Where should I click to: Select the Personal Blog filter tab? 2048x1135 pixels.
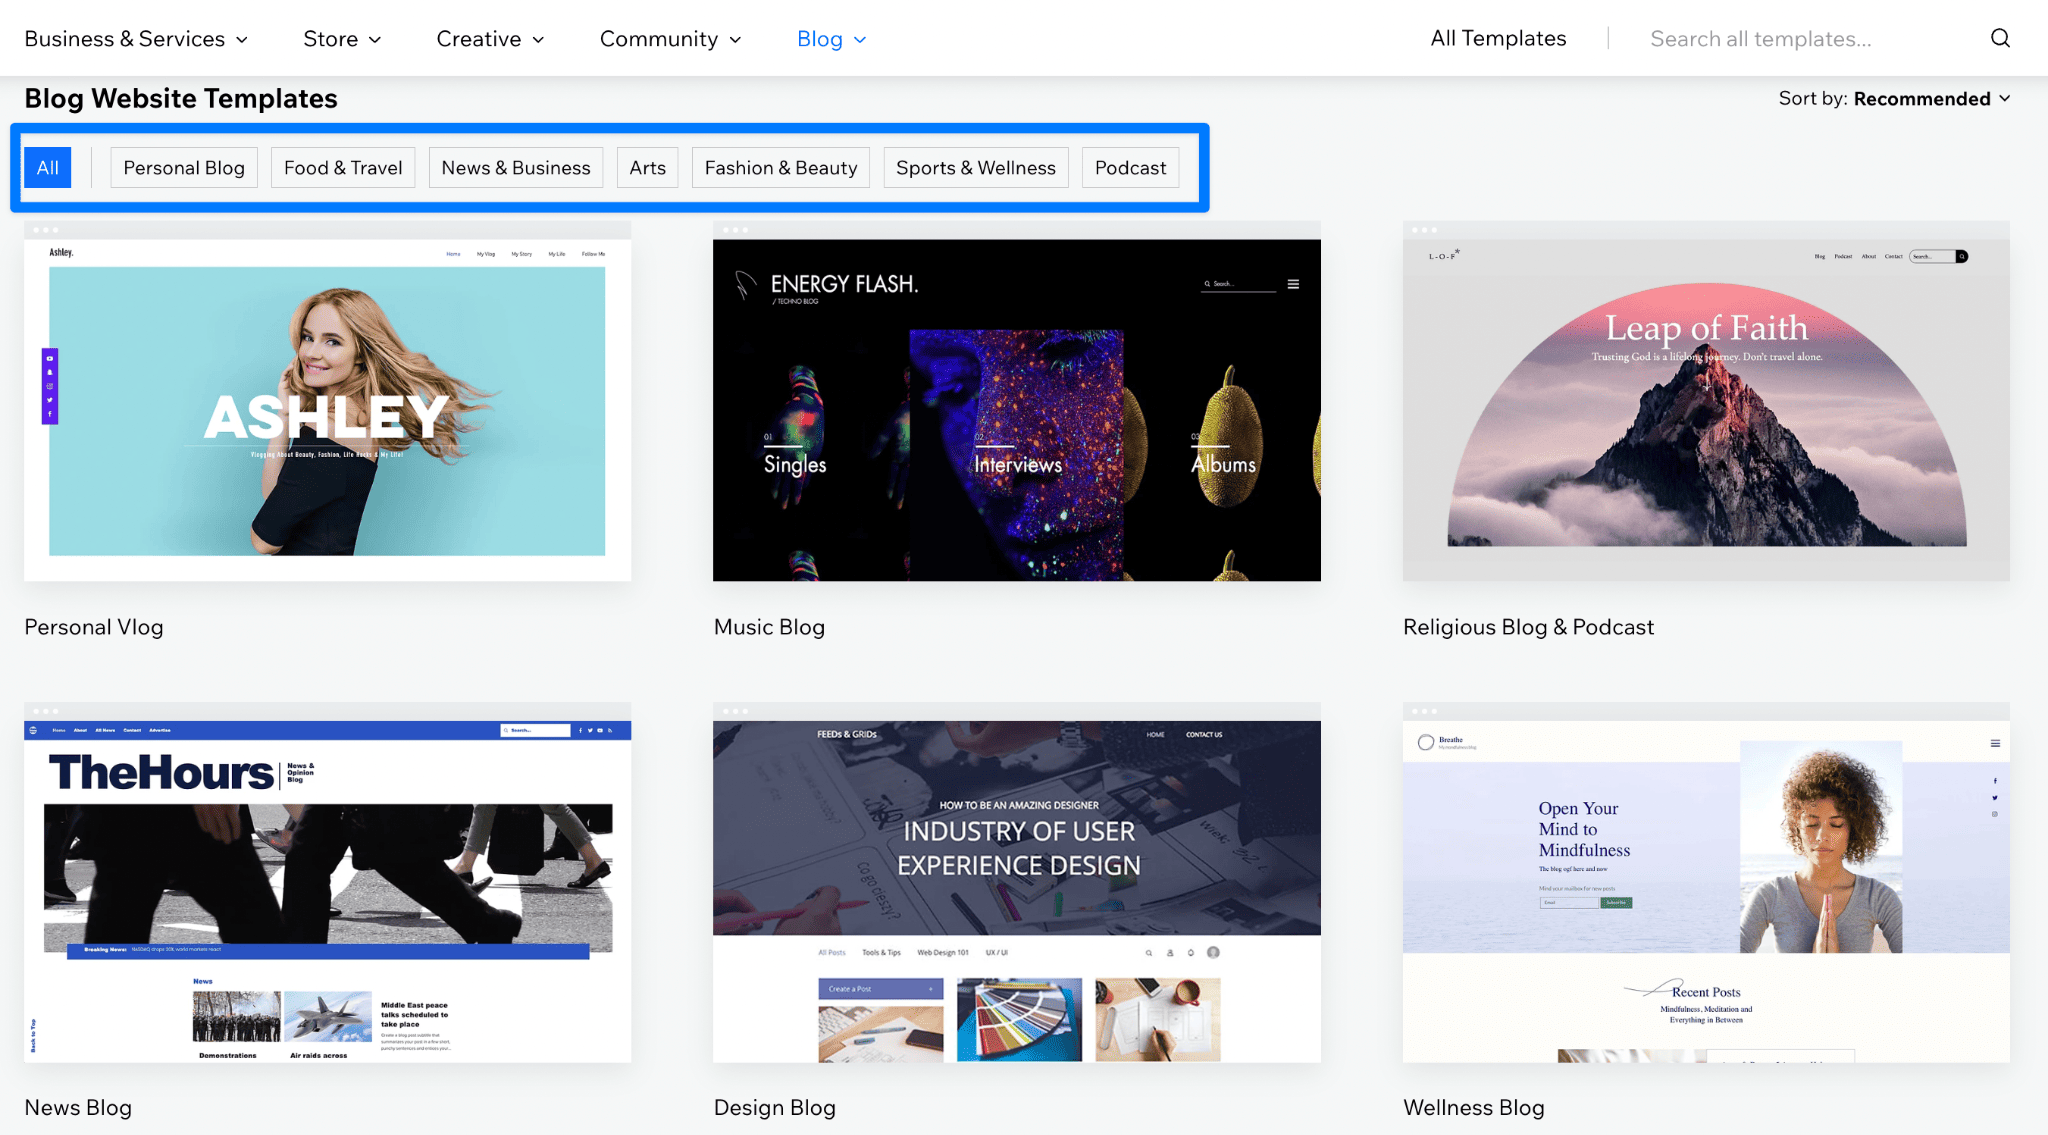coord(183,168)
